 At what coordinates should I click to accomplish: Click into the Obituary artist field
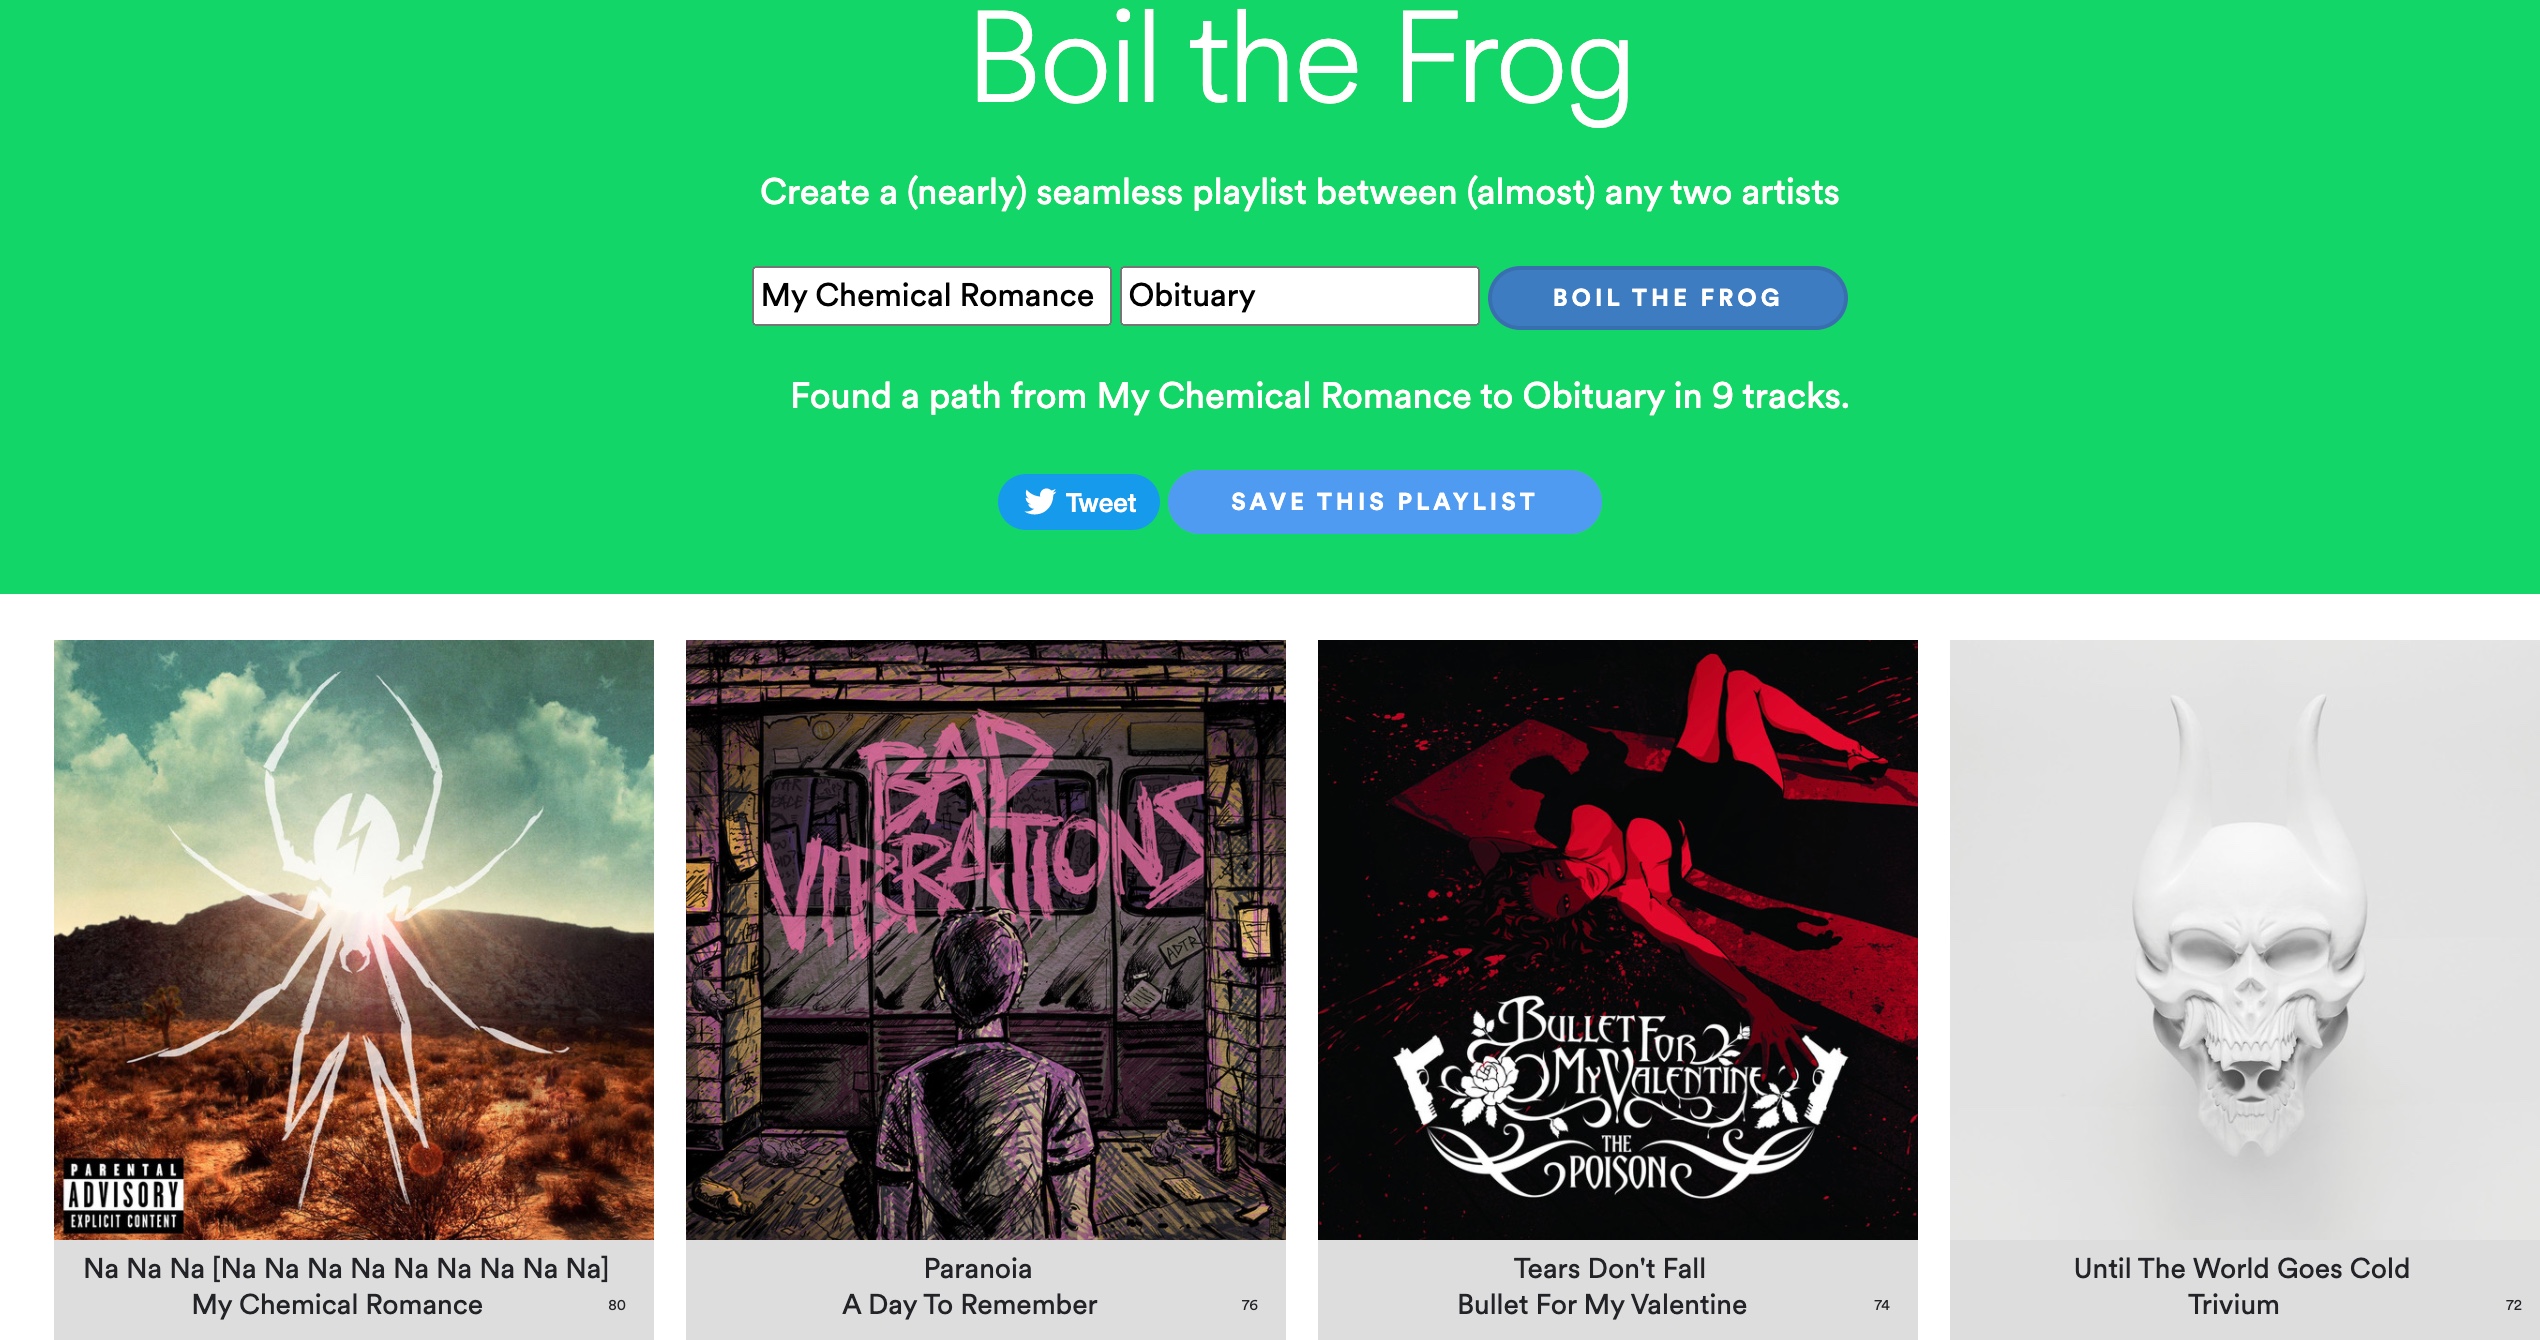click(x=1299, y=296)
